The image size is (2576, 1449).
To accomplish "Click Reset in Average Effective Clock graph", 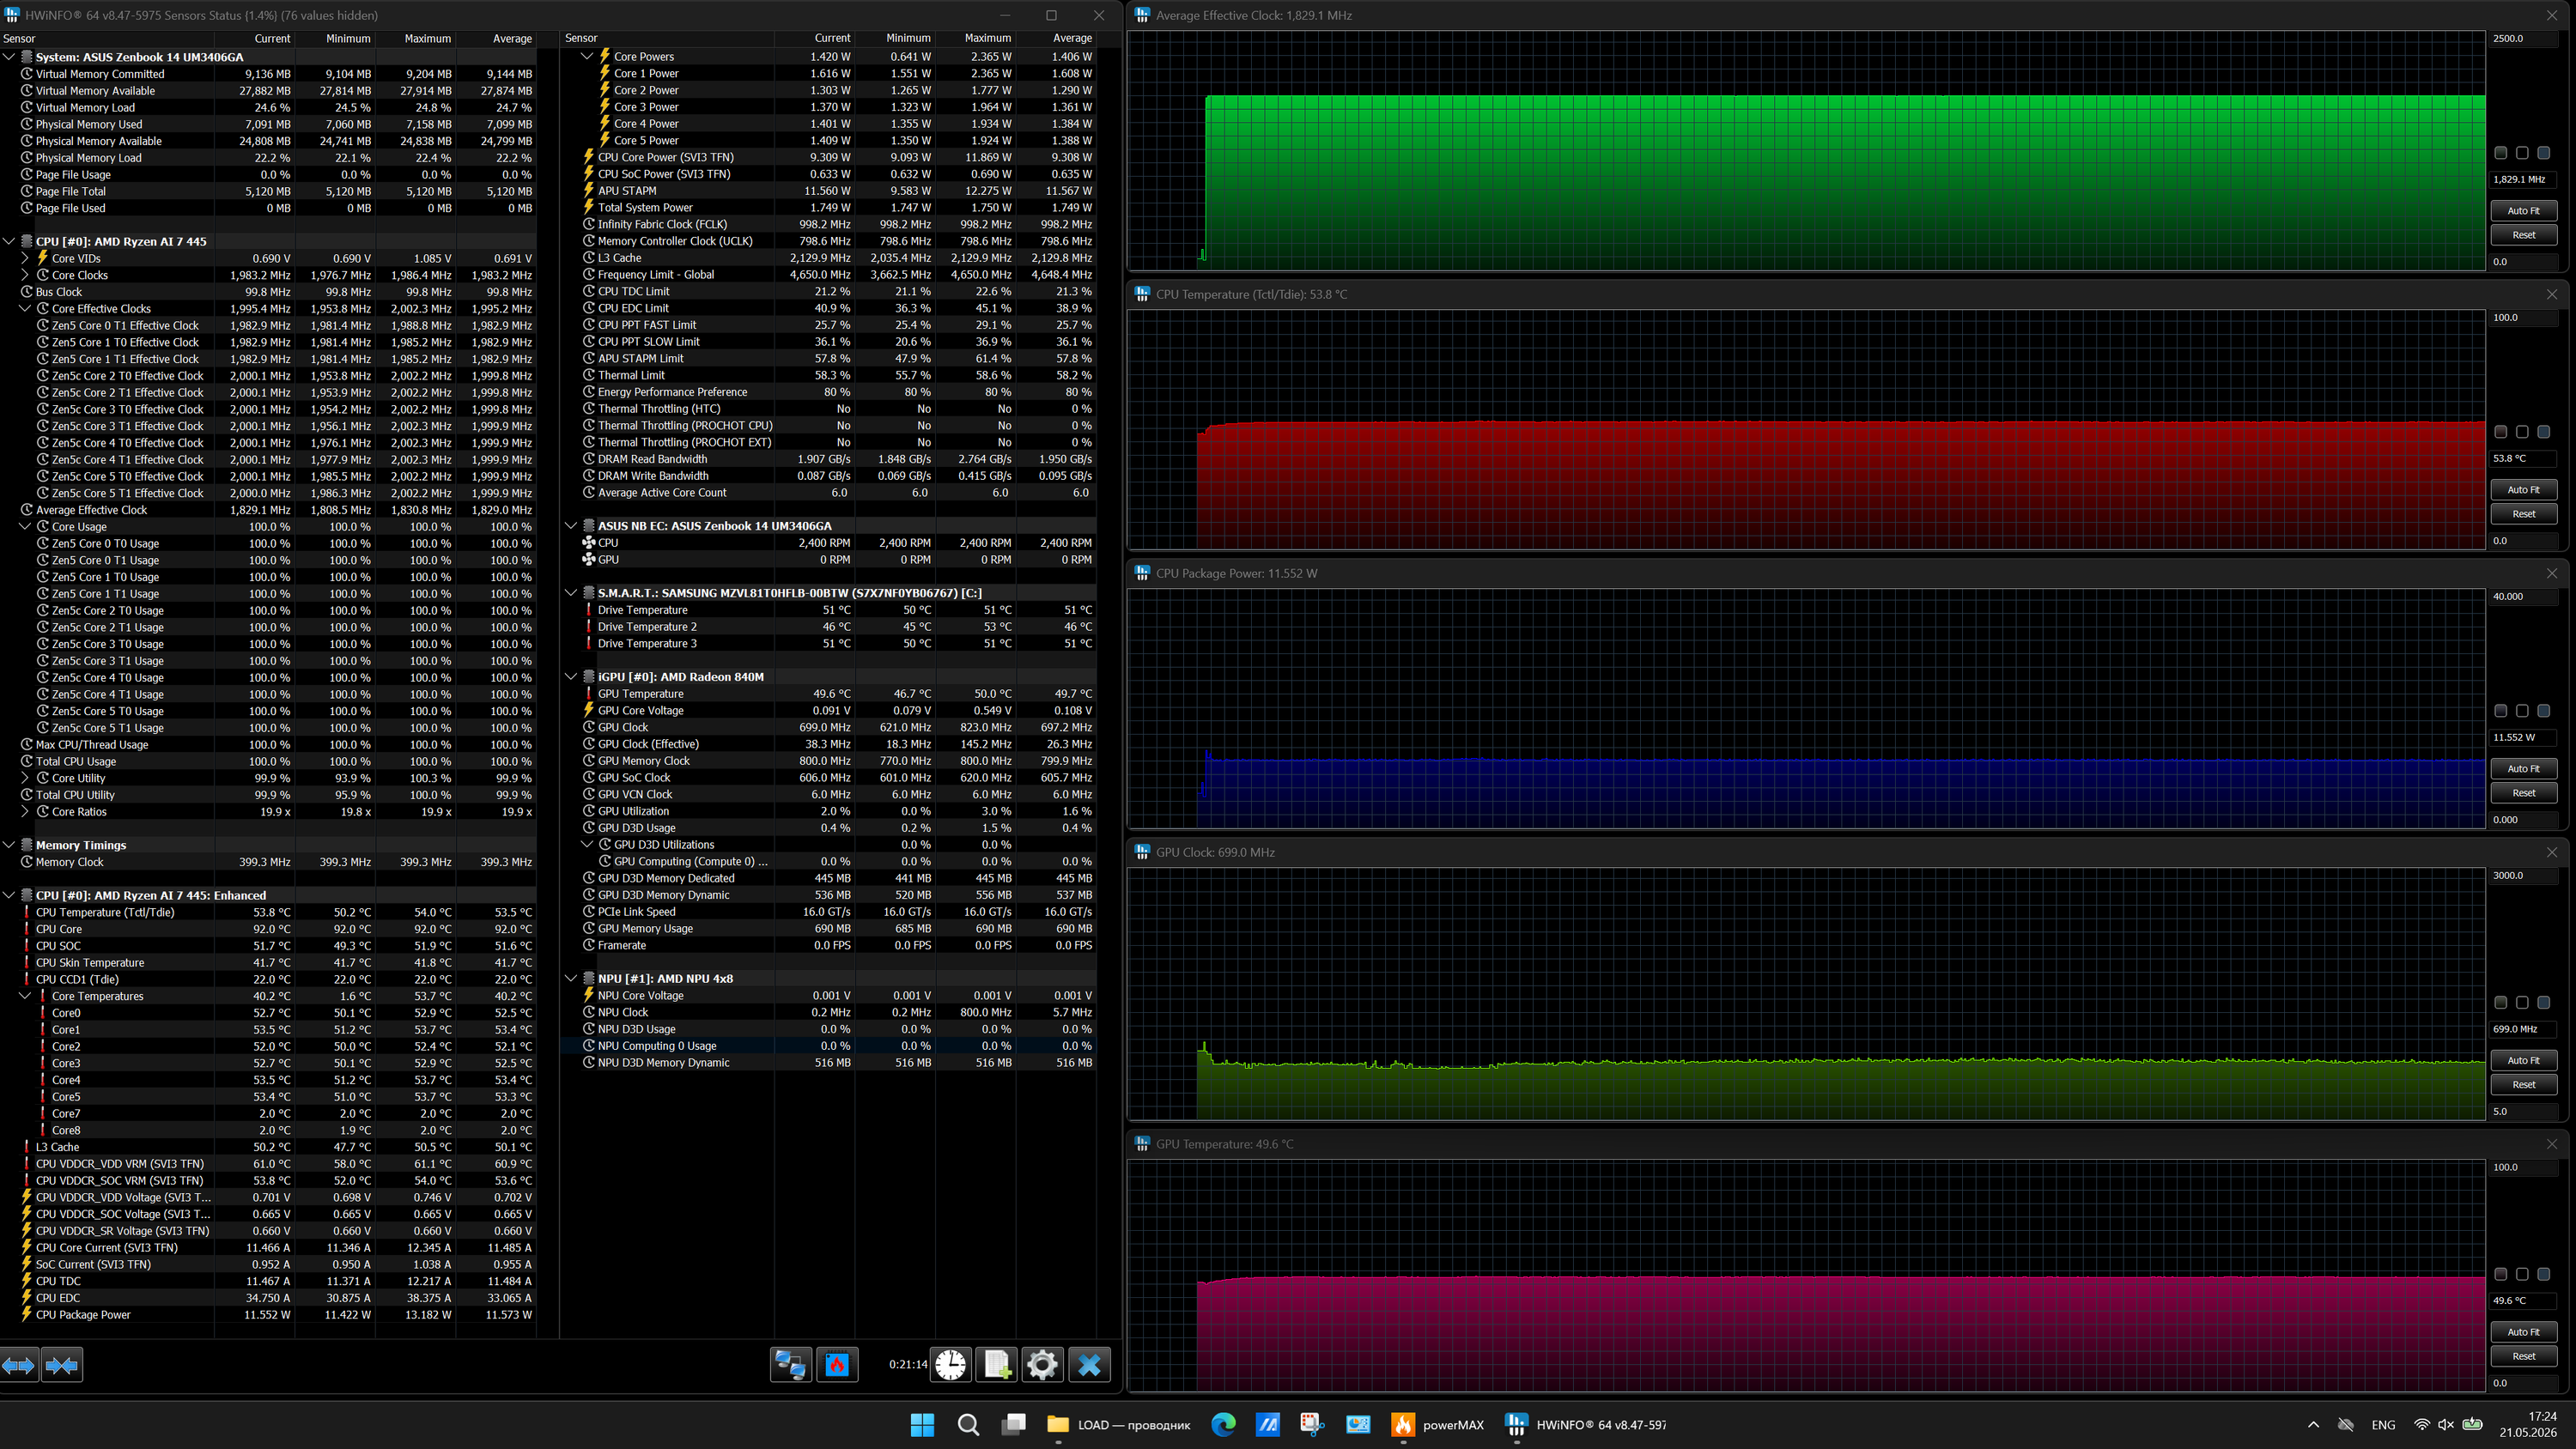I will tap(2523, 235).
